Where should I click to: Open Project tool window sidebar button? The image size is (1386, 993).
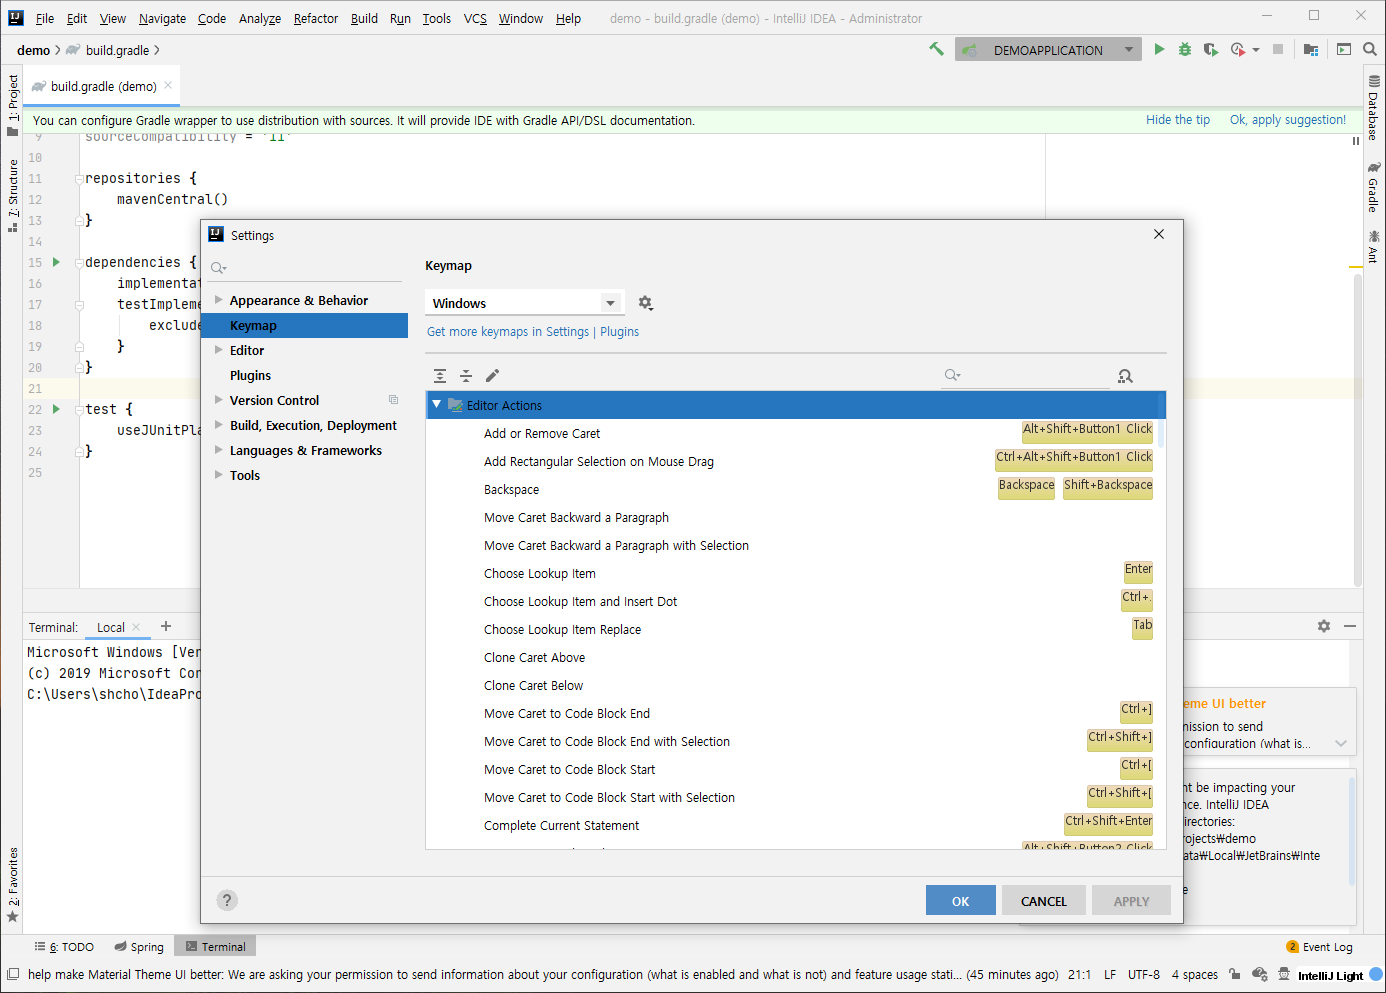pos(13,105)
